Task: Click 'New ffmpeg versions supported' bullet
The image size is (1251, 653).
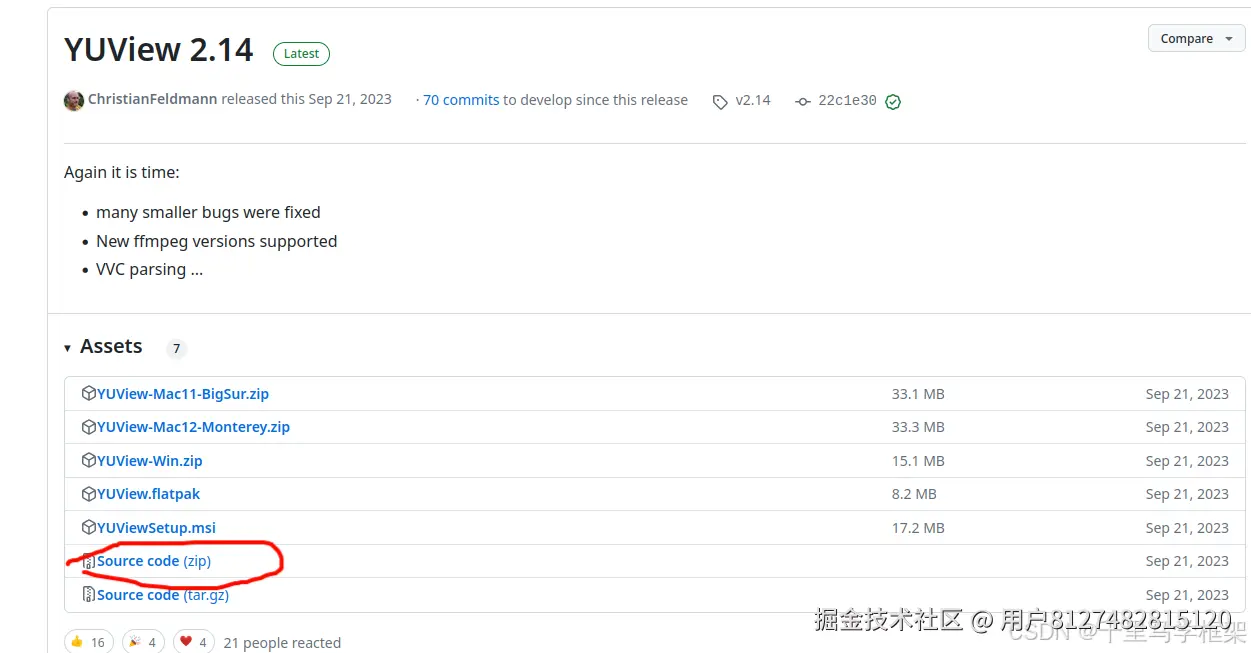Action: coord(216,241)
